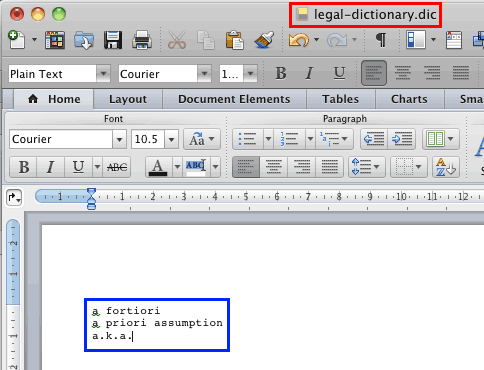Select Center alignment in the upper formatting bar
The image size is (484, 370).
coord(403,73)
